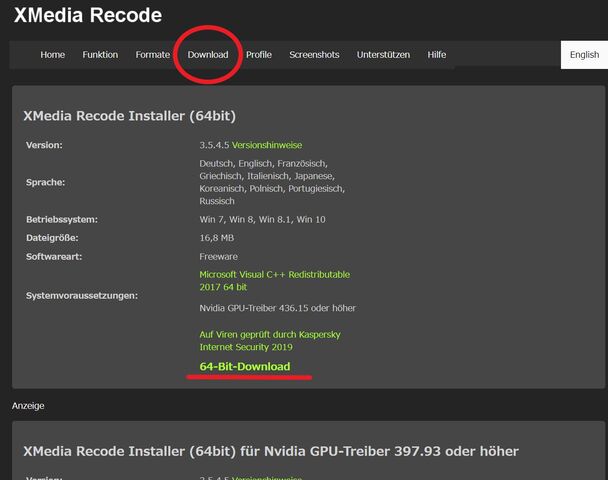Open the Profile page
Image resolution: width=608 pixels, height=480 pixels.
coord(259,55)
